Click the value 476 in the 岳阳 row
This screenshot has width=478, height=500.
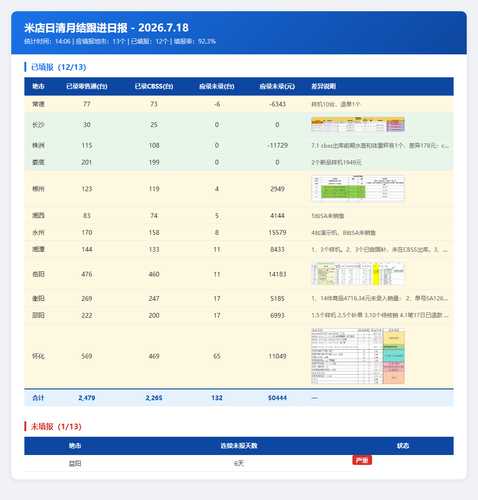(x=87, y=274)
